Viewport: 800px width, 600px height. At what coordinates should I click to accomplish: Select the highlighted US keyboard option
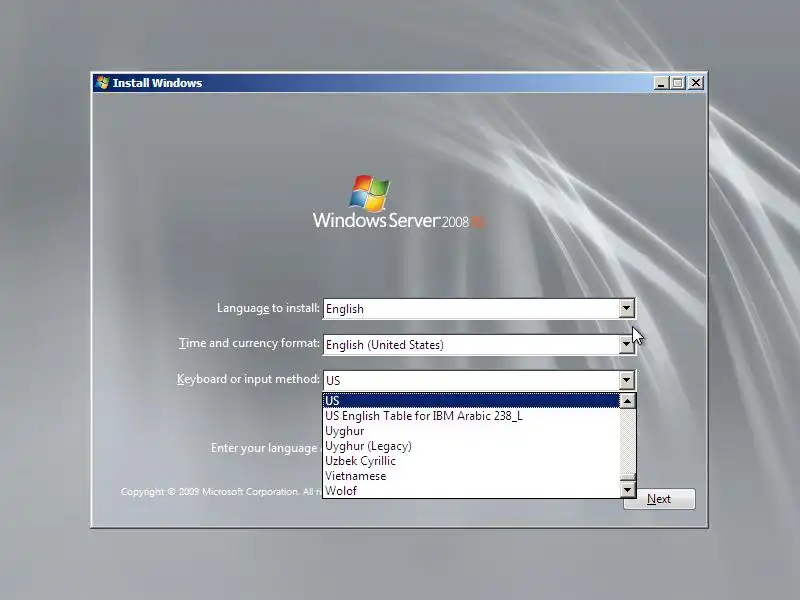[471, 401]
